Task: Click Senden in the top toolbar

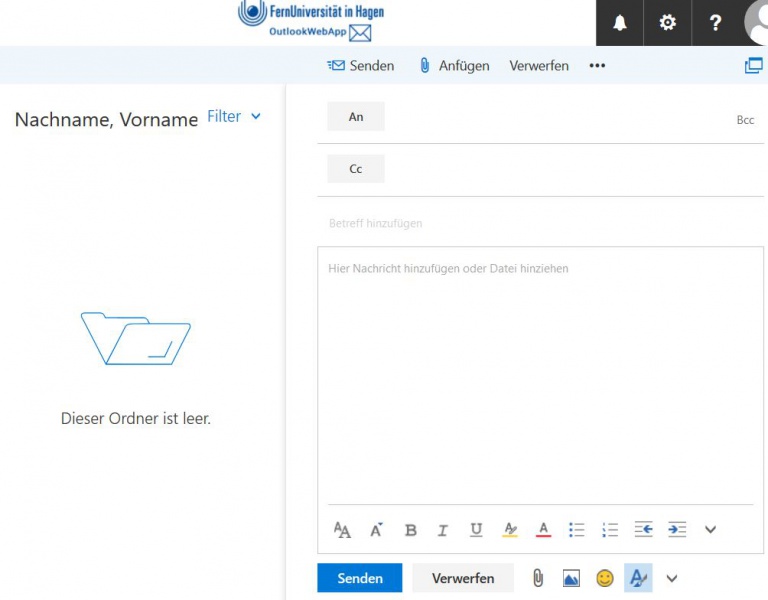Action: pos(360,66)
